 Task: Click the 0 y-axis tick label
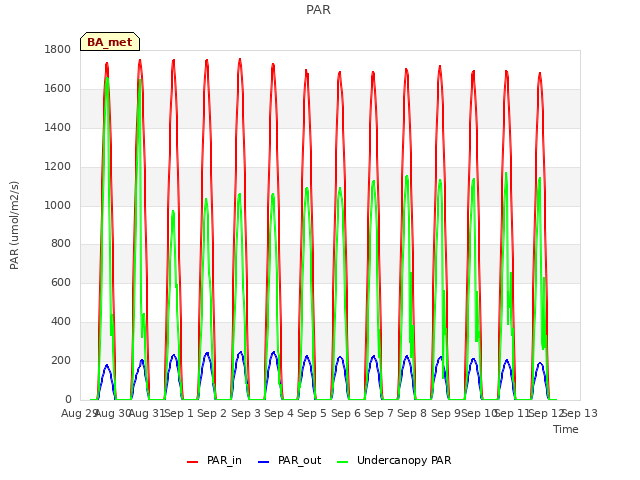click(x=68, y=399)
